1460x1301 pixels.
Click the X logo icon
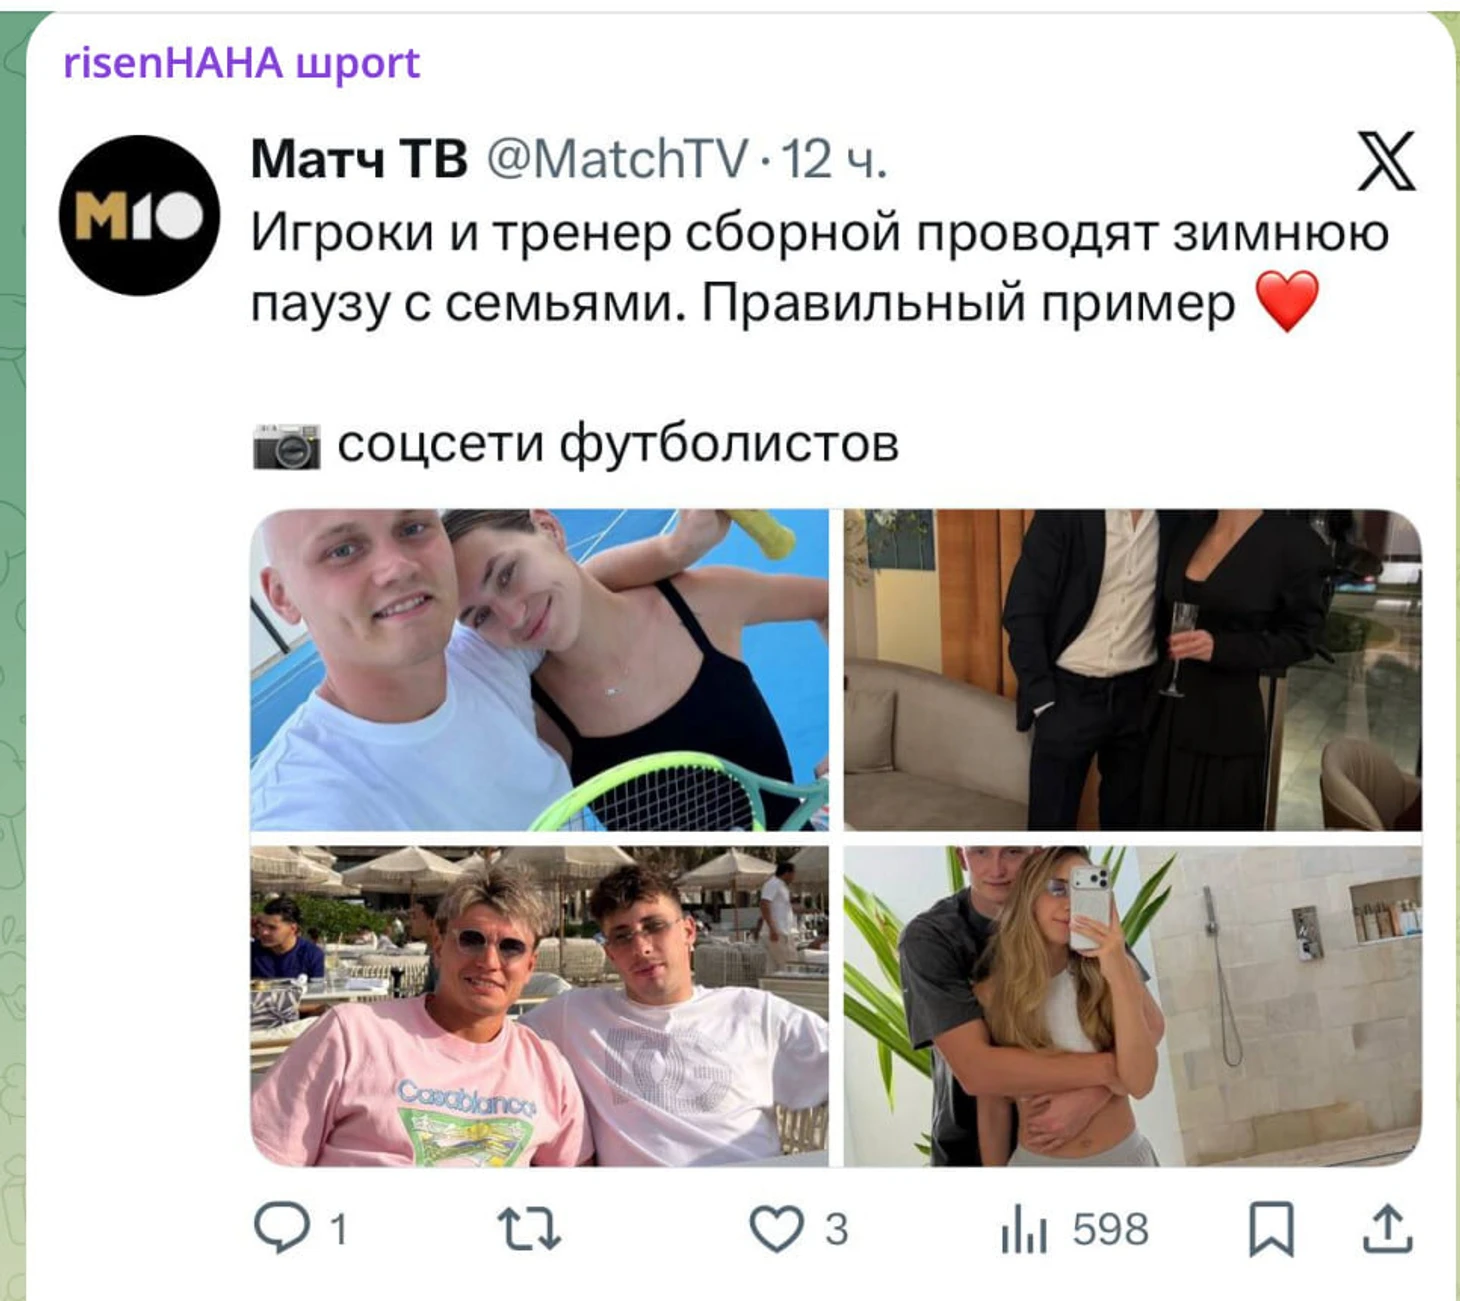[1386, 161]
